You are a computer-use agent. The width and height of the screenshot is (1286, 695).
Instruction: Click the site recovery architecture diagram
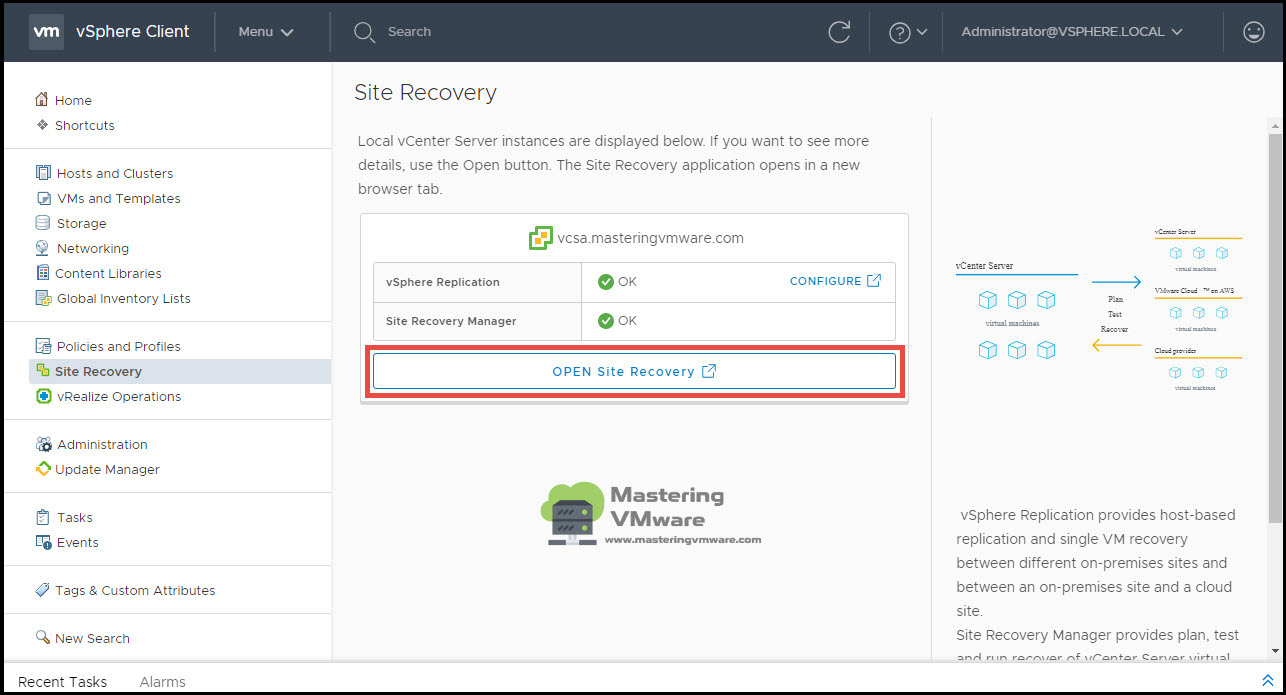click(x=1098, y=309)
